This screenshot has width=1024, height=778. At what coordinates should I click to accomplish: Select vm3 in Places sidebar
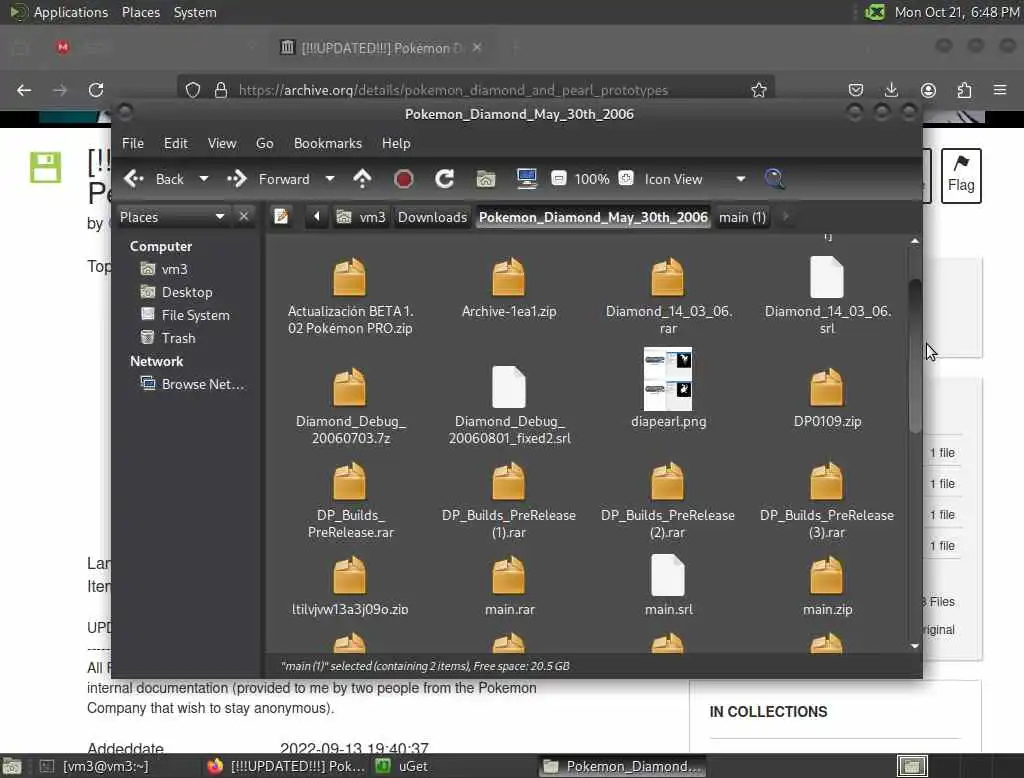click(x=165, y=269)
